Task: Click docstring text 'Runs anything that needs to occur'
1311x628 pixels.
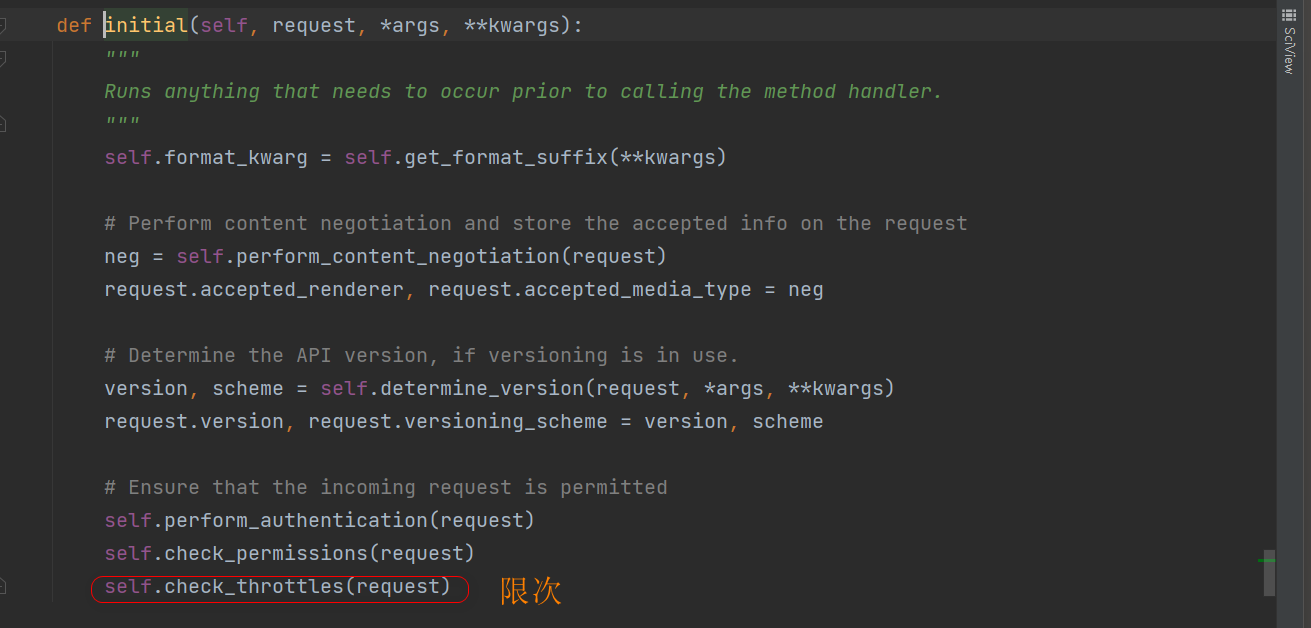Action: tap(302, 91)
